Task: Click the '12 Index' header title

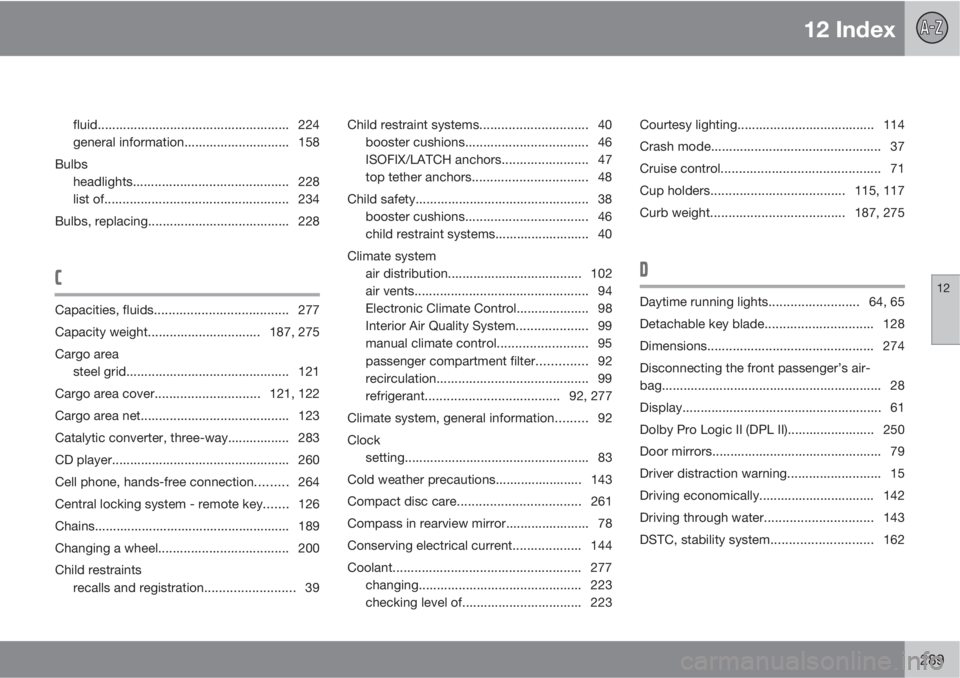Action: click(x=849, y=29)
